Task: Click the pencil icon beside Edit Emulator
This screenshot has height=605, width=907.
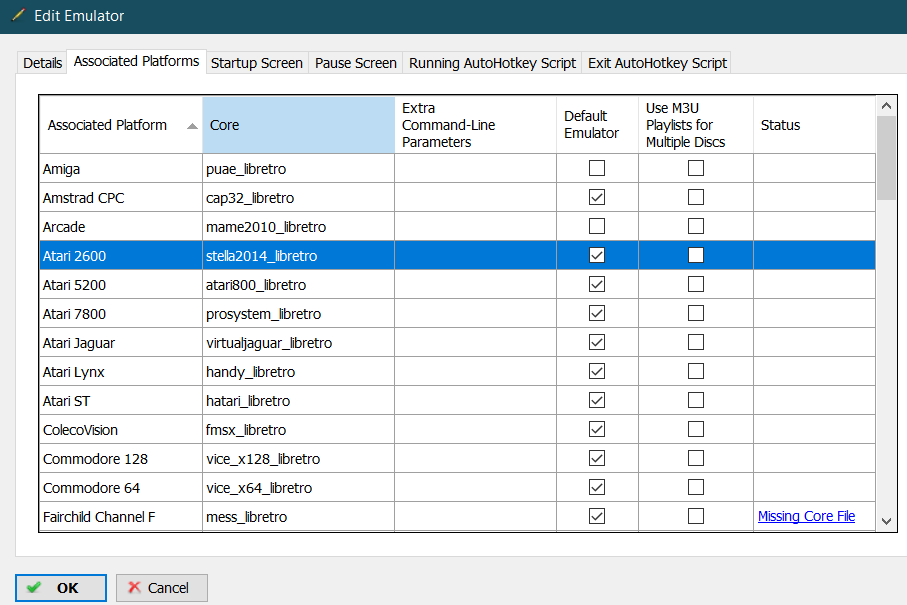Action: click(x=19, y=15)
